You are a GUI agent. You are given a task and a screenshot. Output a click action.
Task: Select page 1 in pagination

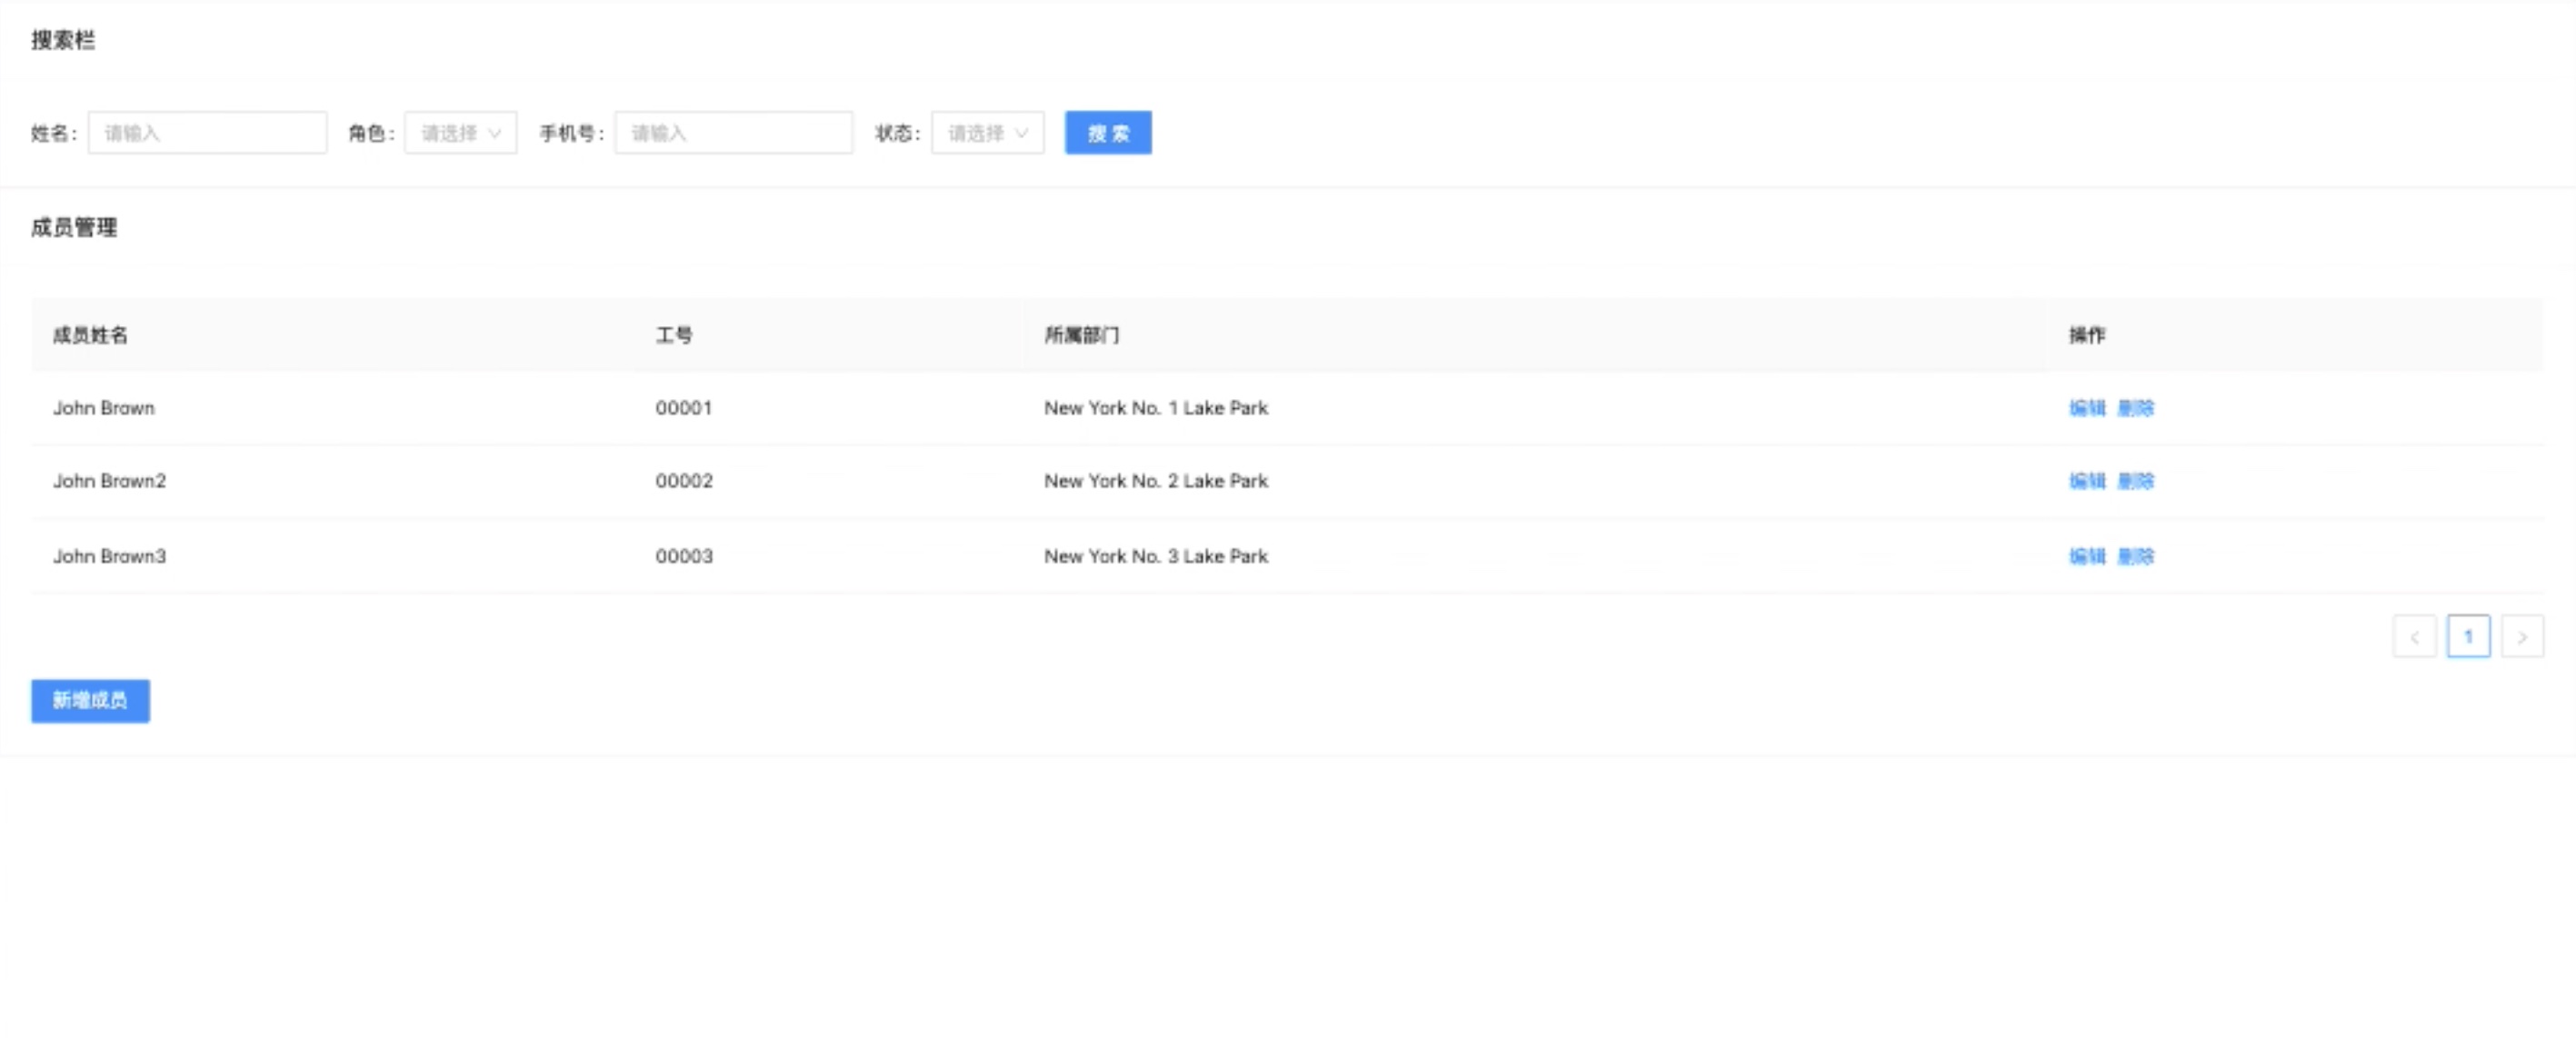[x=2468, y=636]
